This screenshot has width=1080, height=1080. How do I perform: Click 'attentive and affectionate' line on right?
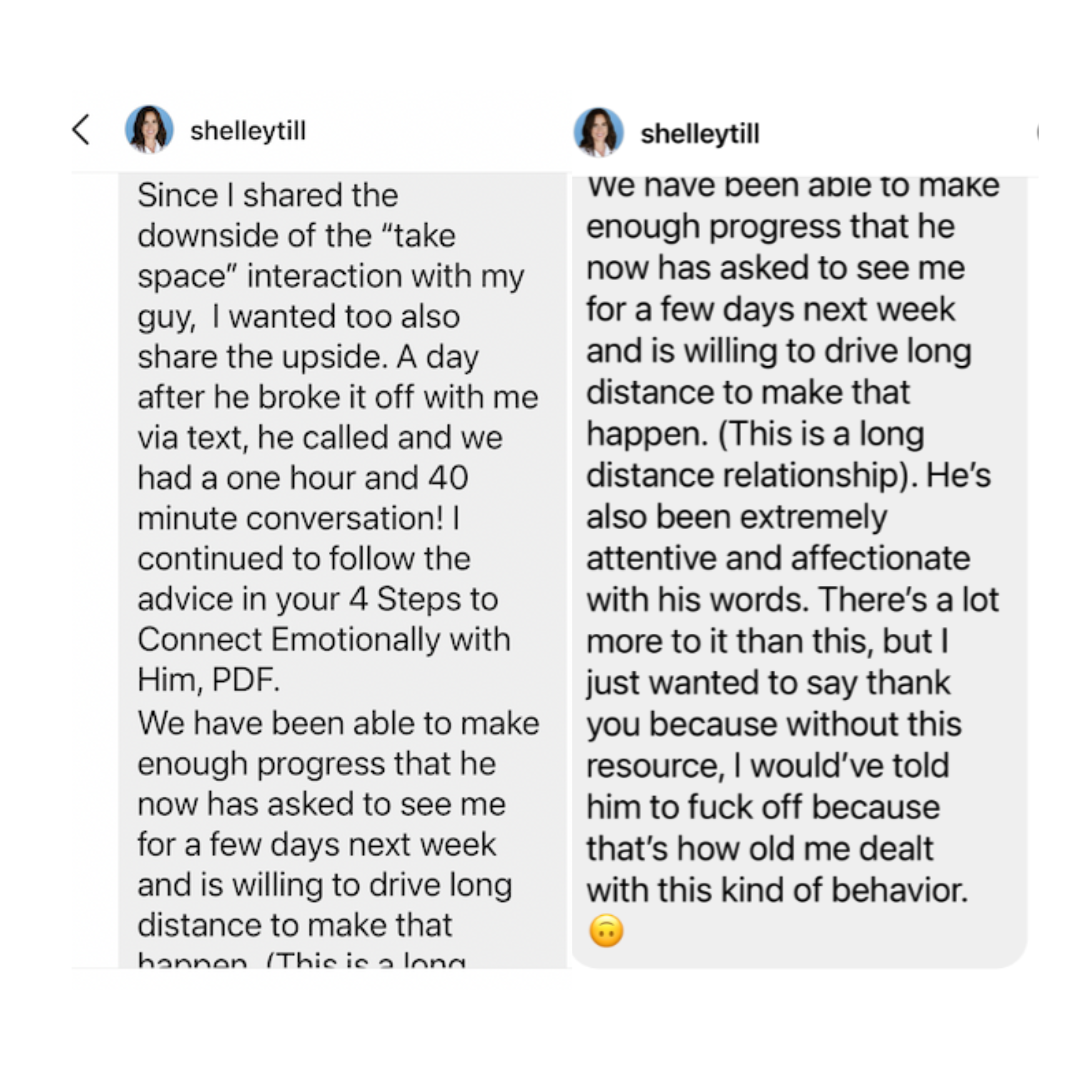[x=778, y=558]
